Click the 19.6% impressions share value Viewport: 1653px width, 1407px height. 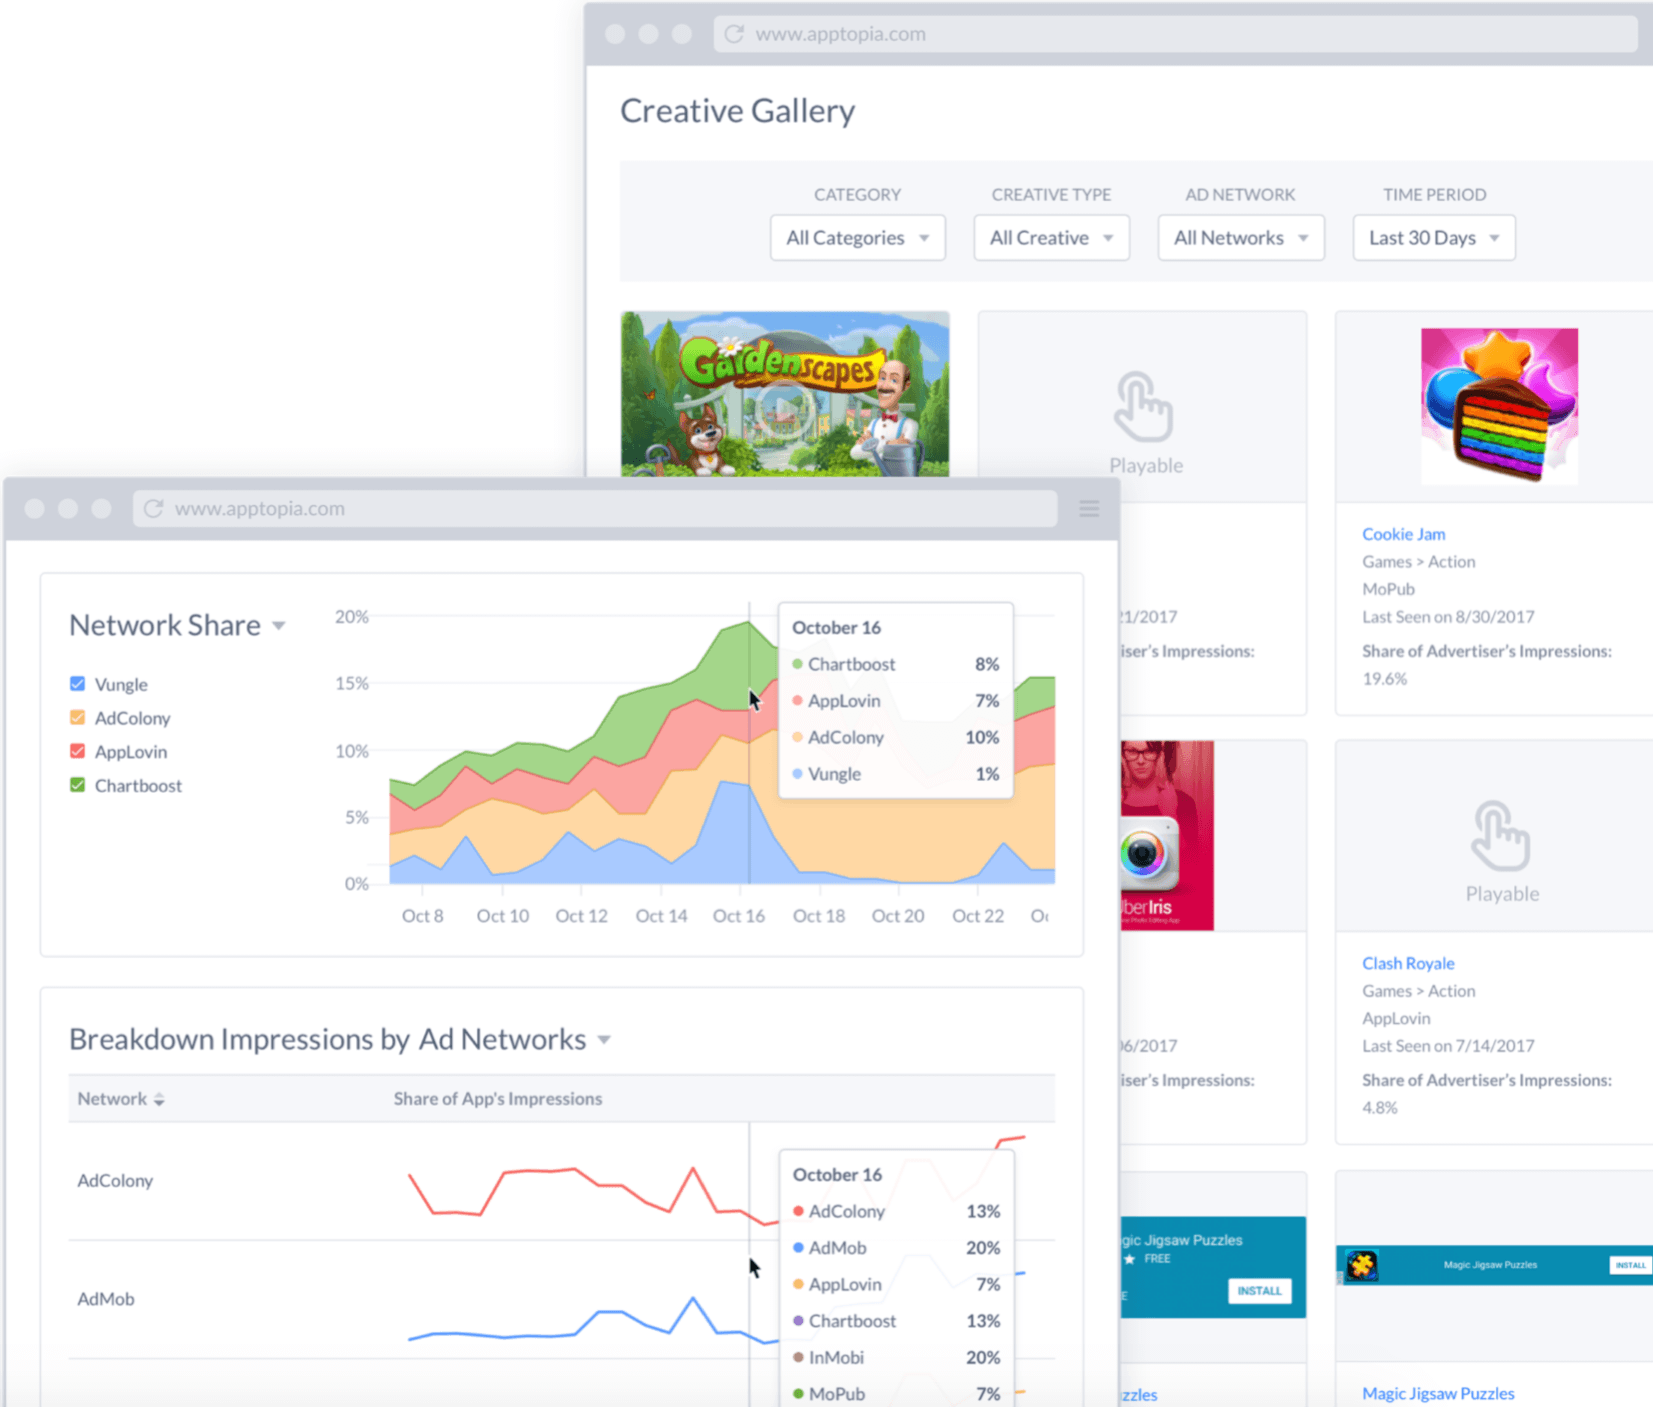1384,679
